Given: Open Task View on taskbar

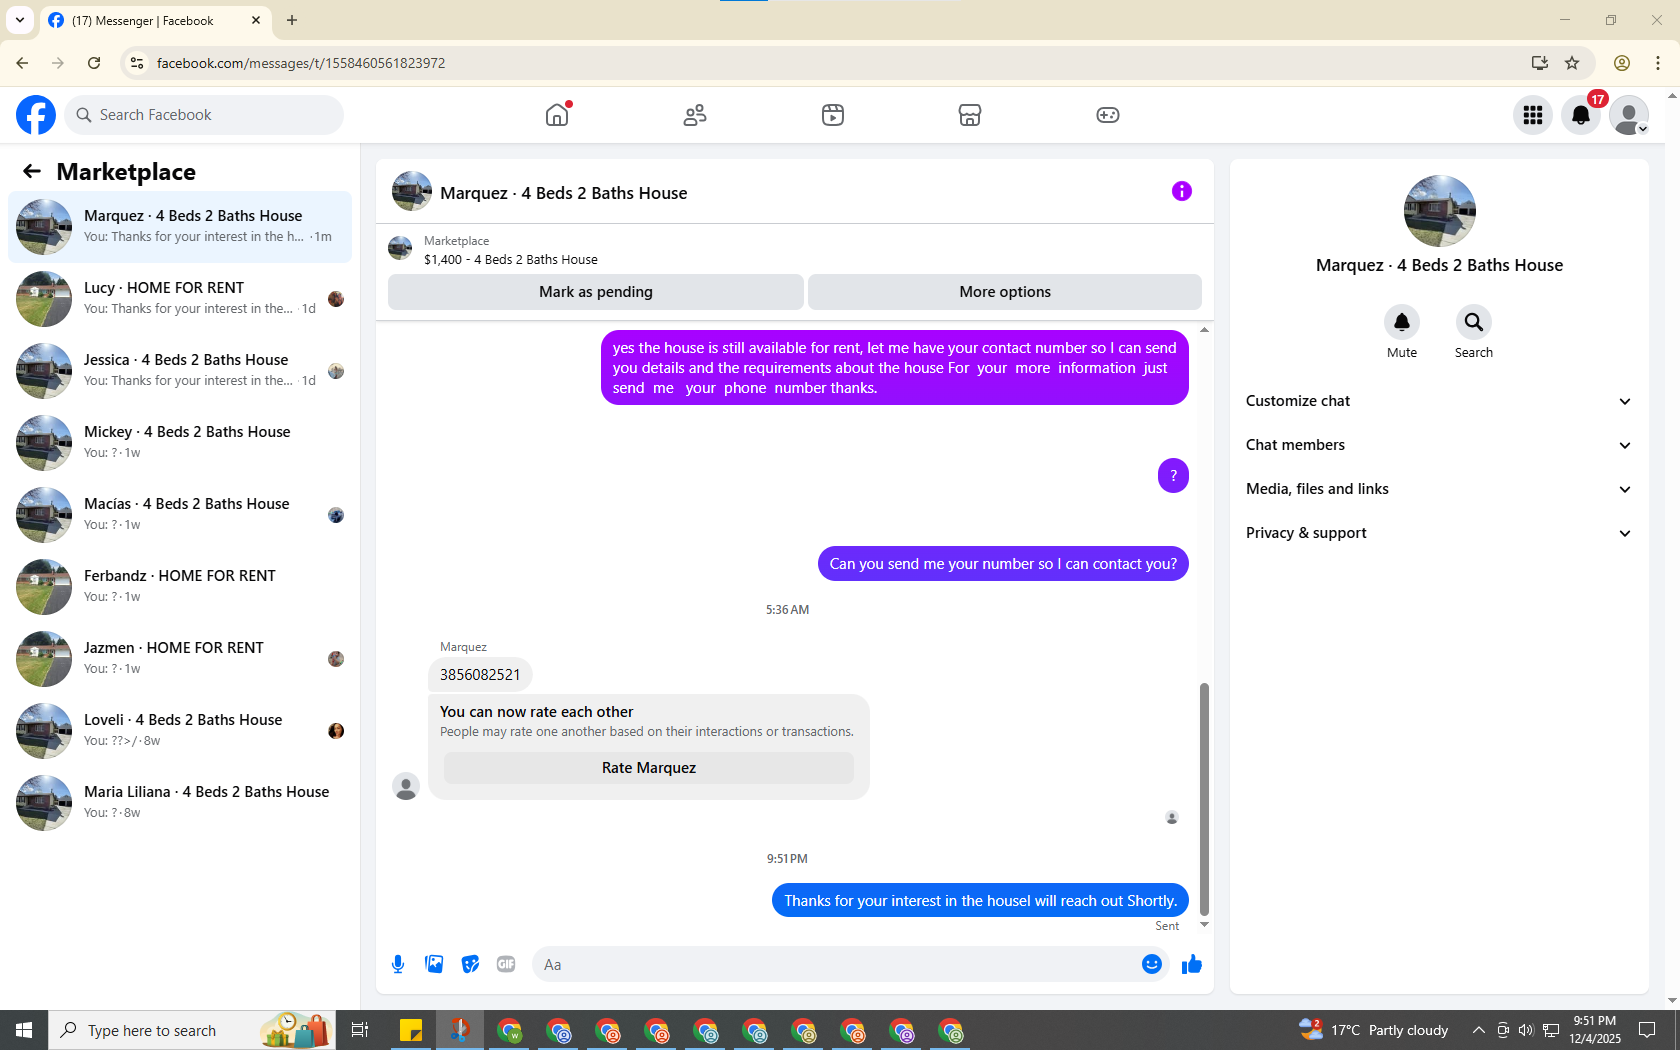Looking at the screenshot, I should point(360,1030).
